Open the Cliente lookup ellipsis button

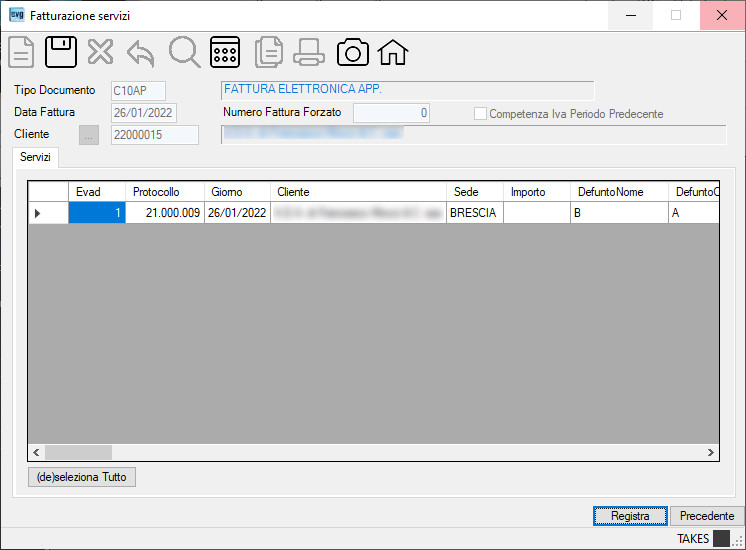[89, 135]
